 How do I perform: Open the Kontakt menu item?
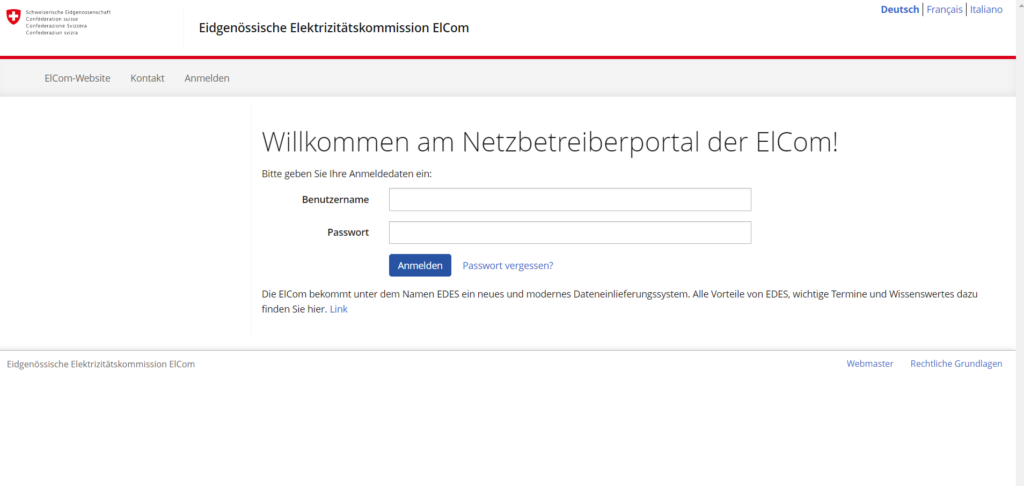pos(148,78)
